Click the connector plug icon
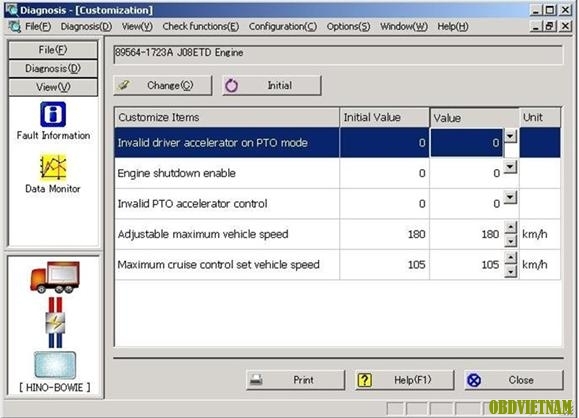The width and height of the screenshot is (579, 418). [x=55, y=323]
